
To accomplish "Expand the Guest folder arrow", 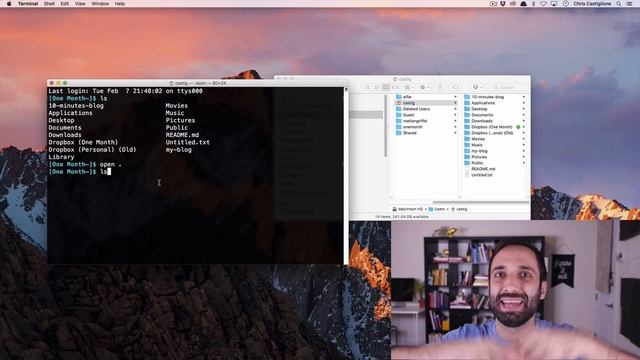I will (x=455, y=115).
